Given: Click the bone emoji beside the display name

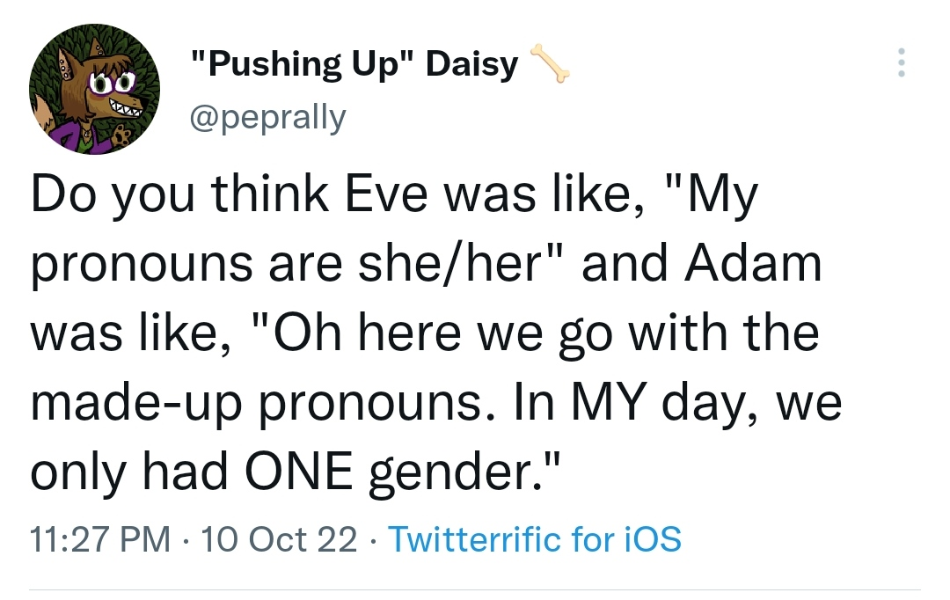Looking at the screenshot, I should [548, 64].
